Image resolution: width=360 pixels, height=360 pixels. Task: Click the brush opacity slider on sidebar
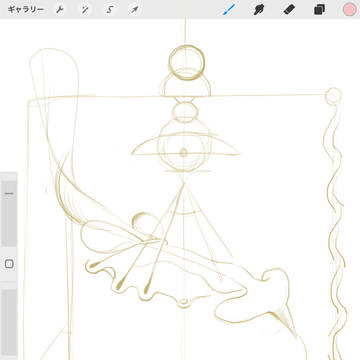9,322
